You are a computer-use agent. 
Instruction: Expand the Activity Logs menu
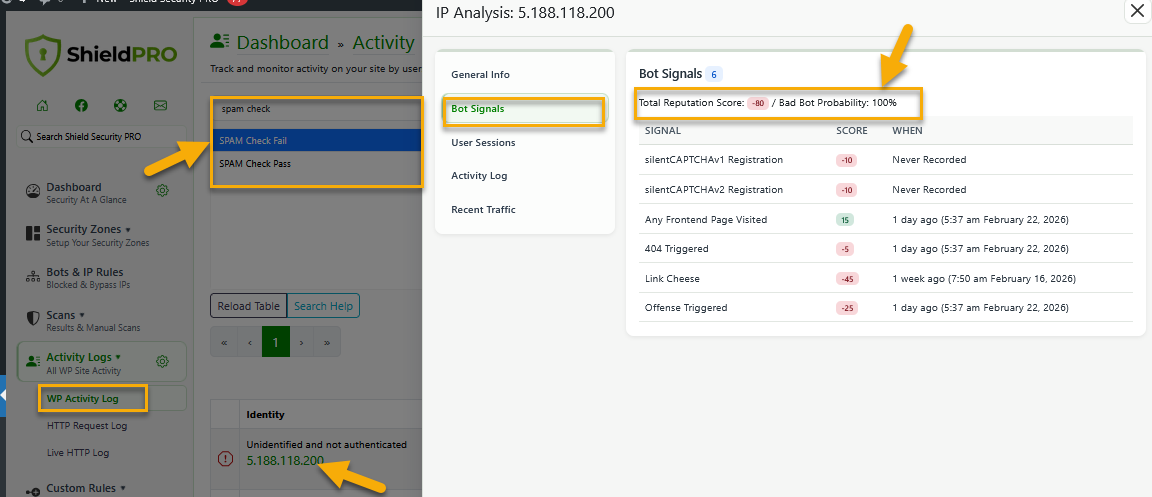(x=102, y=362)
